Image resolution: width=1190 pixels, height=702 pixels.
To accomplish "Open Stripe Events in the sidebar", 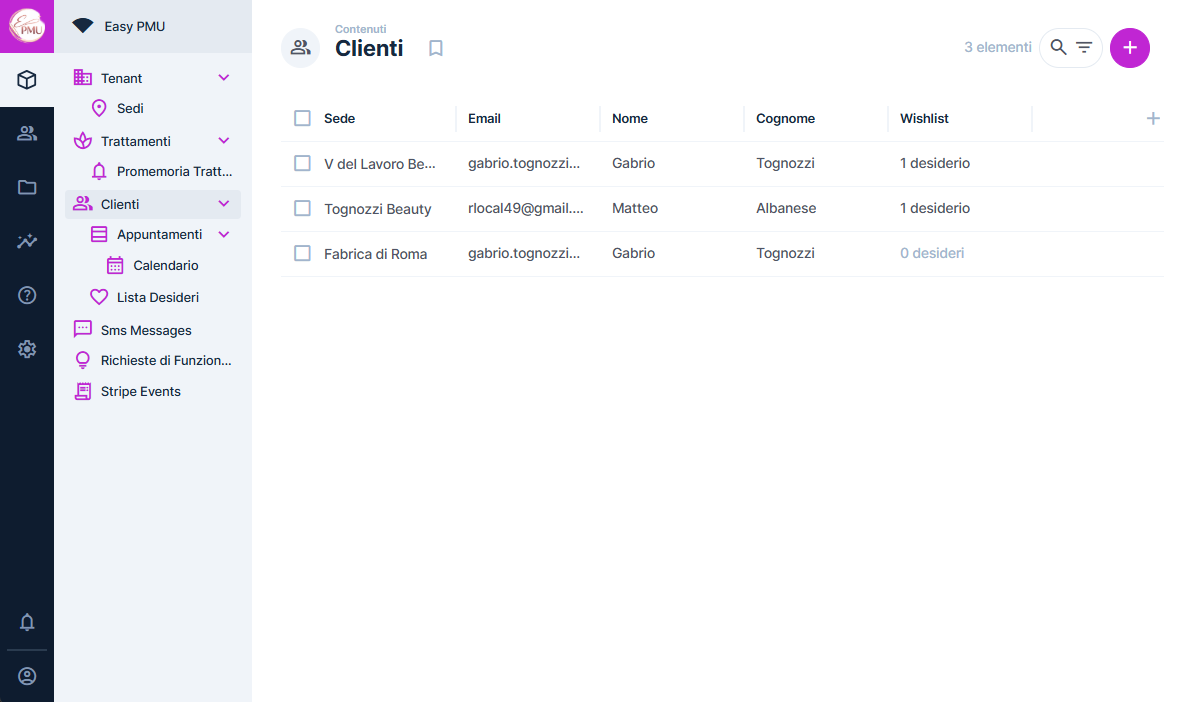I will [141, 391].
